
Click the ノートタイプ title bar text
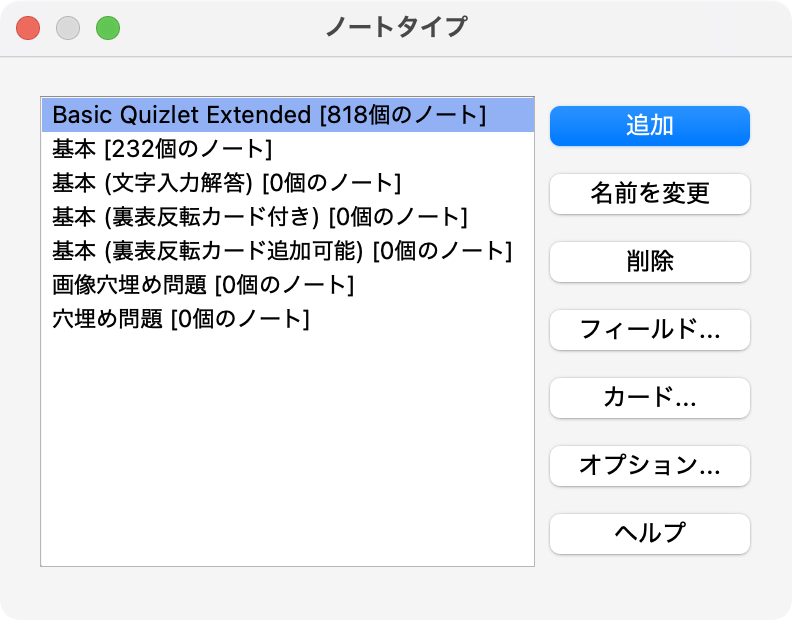tap(396, 27)
